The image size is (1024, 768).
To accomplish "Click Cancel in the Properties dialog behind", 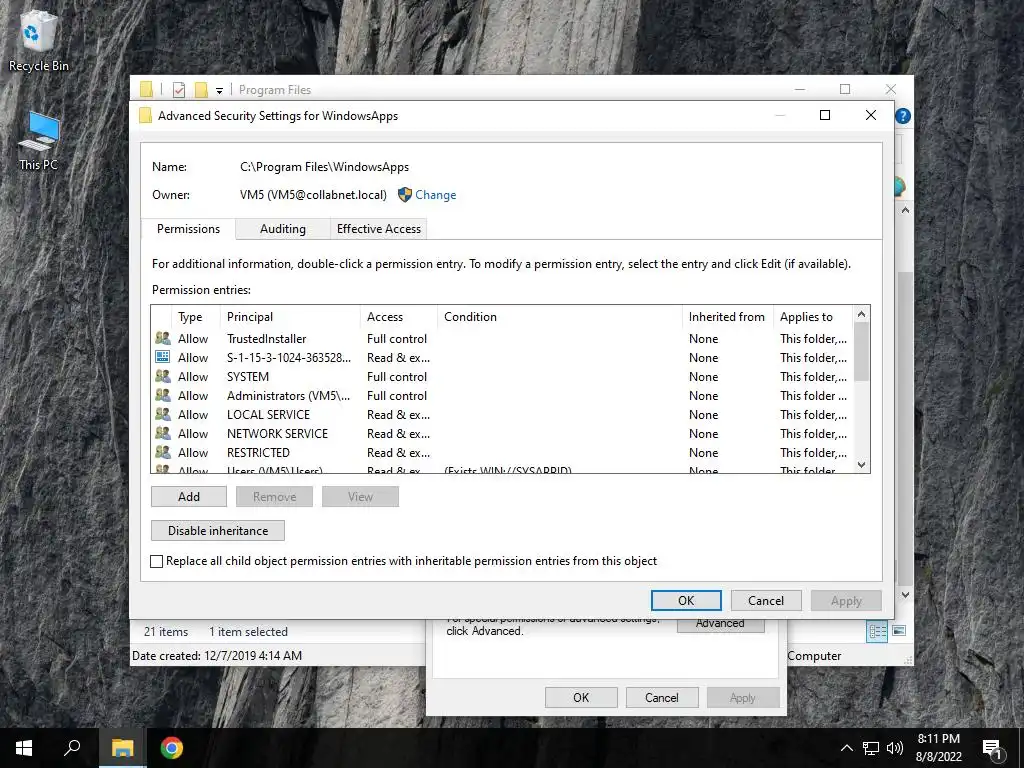I will point(662,697).
